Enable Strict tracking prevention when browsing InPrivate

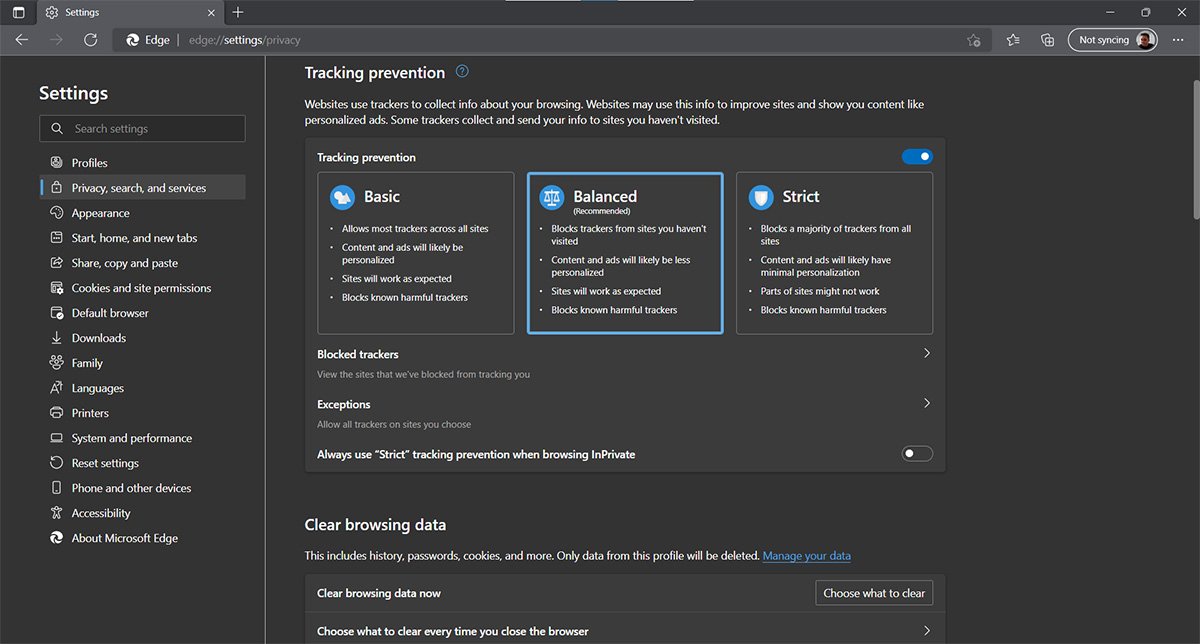(x=916, y=453)
